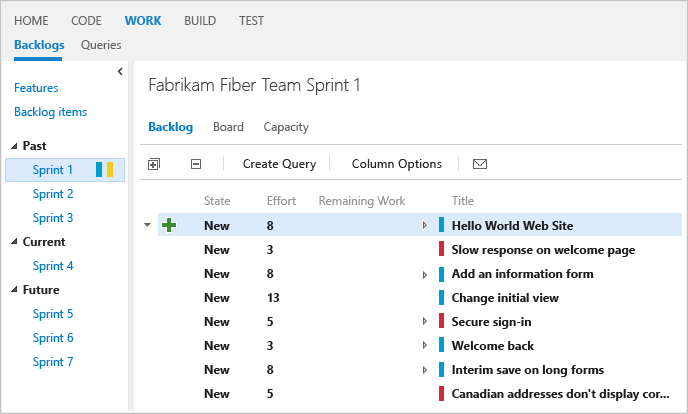Expand Secure sign-in item
Image resolution: width=688 pixels, height=414 pixels.
(424, 321)
